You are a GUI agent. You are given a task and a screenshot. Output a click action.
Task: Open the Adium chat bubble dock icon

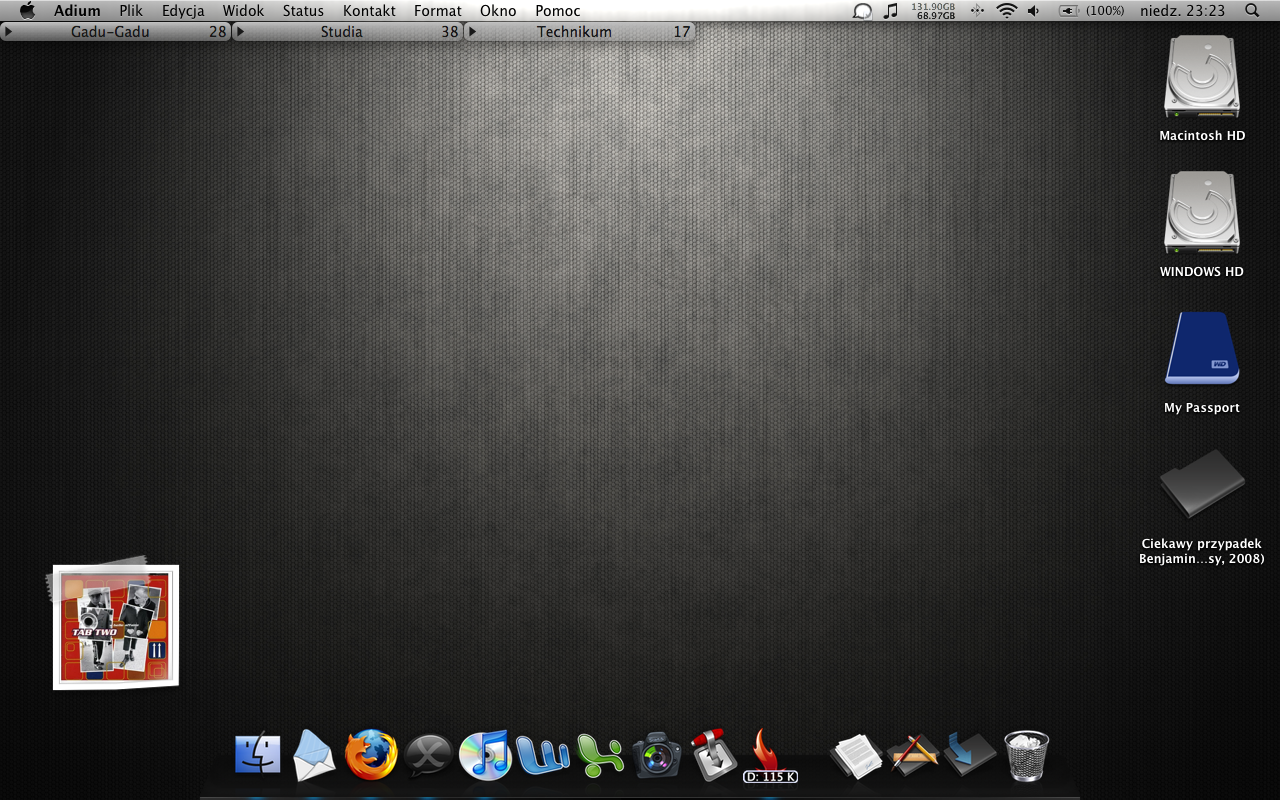[x=428, y=757]
